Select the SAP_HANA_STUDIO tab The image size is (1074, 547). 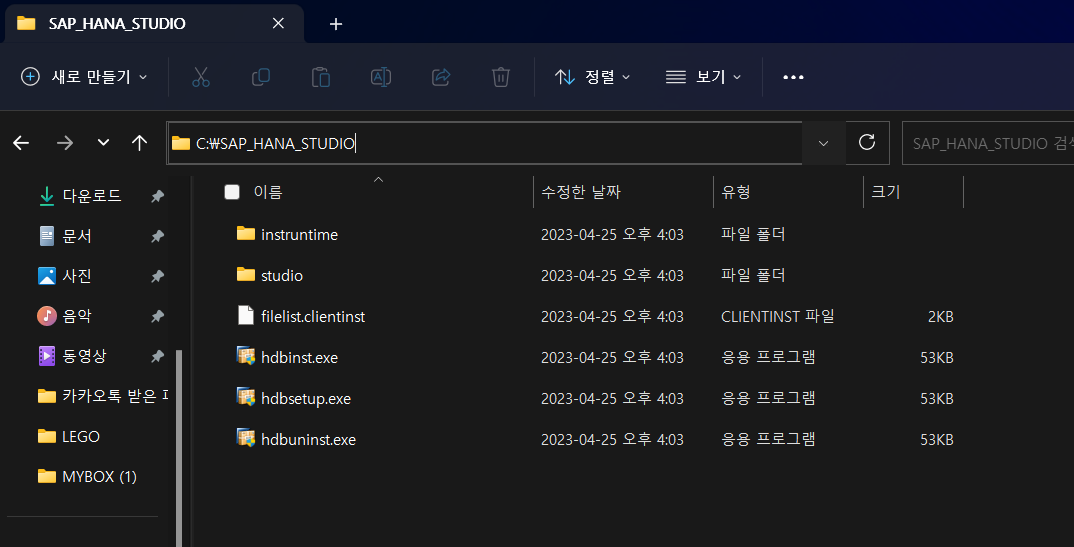[x=154, y=24]
